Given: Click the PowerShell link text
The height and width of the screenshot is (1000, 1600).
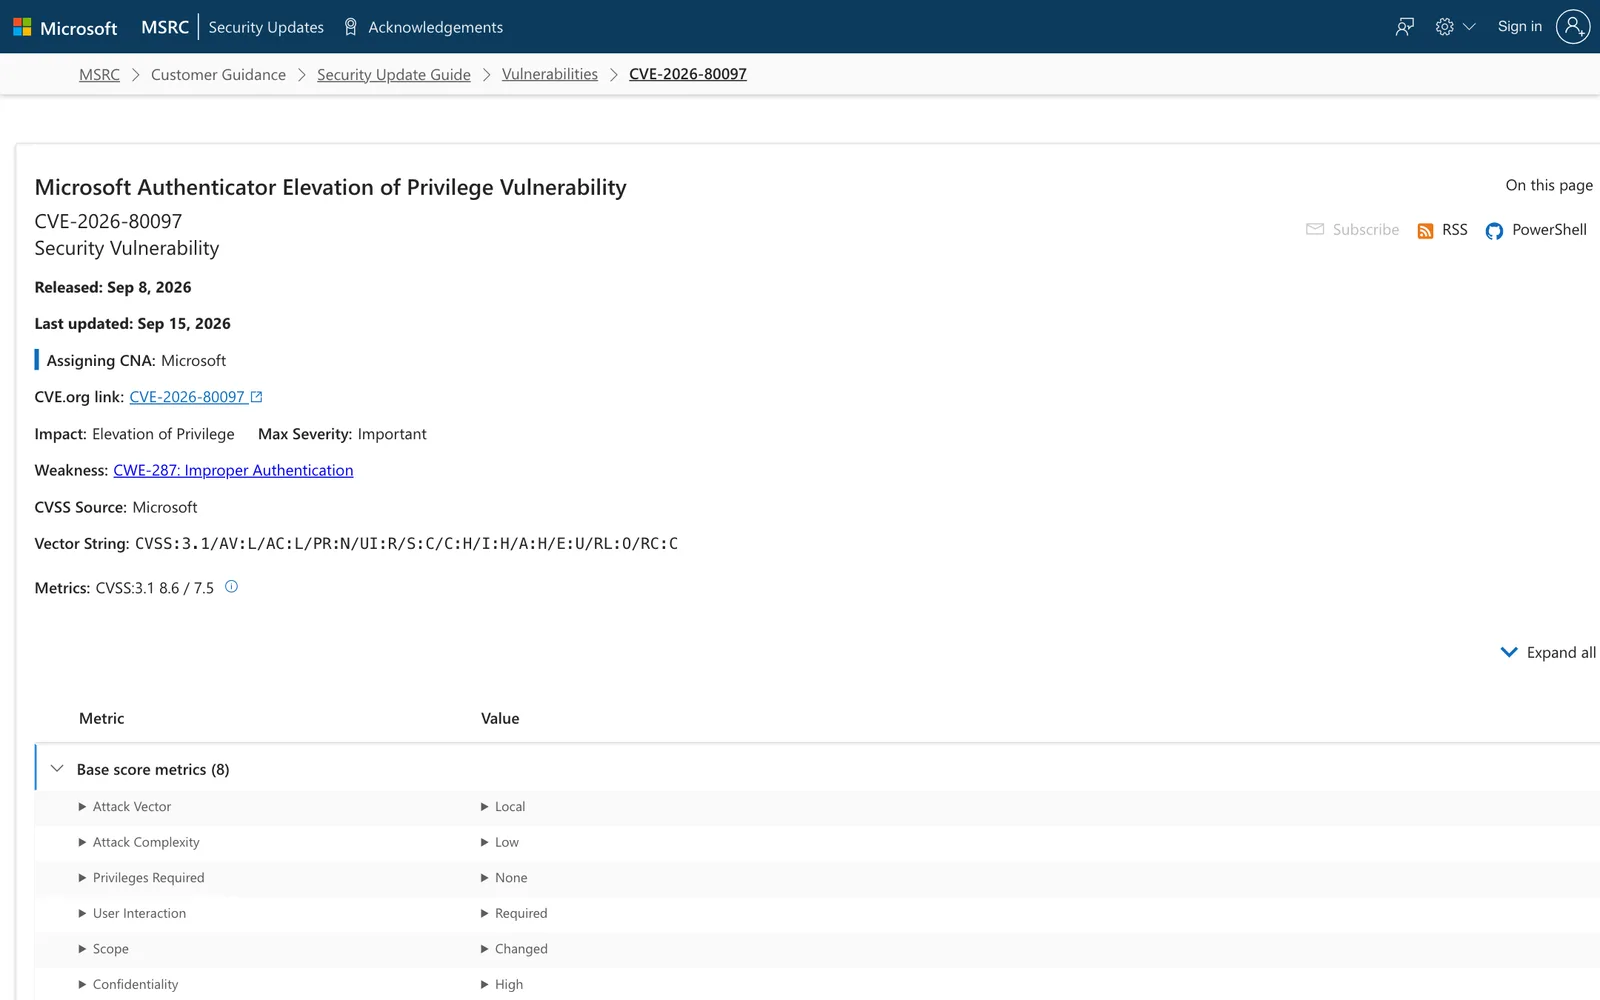Looking at the screenshot, I should tap(1549, 230).
